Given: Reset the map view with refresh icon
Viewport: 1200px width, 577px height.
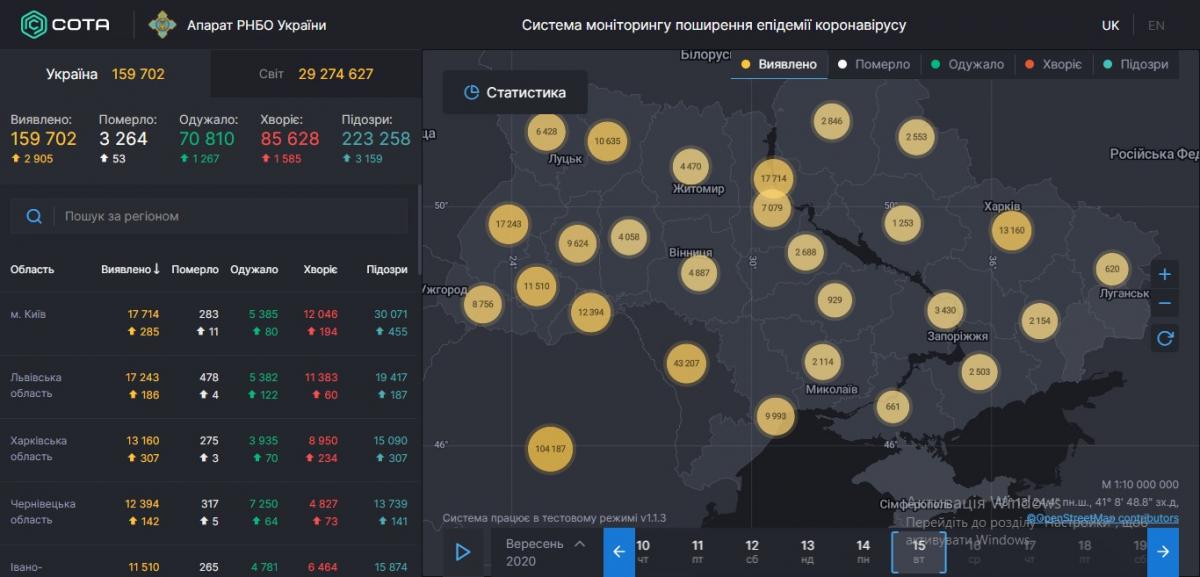Looking at the screenshot, I should (1164, 338).
